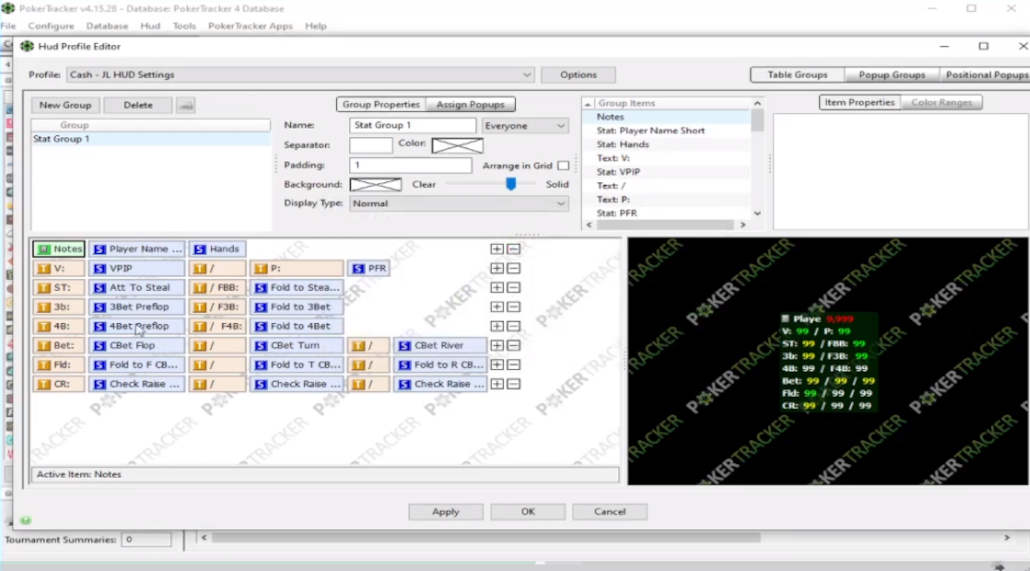Click the plus button on the 3Bet Preflop row
Screen dimensions: 1030x571
click(x=497, y=307)
